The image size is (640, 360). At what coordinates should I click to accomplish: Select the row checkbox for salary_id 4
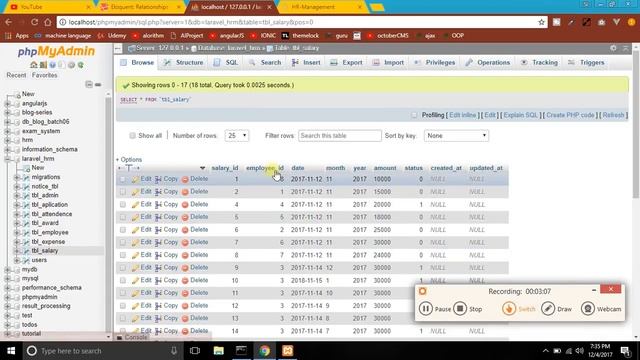(123, 204)
